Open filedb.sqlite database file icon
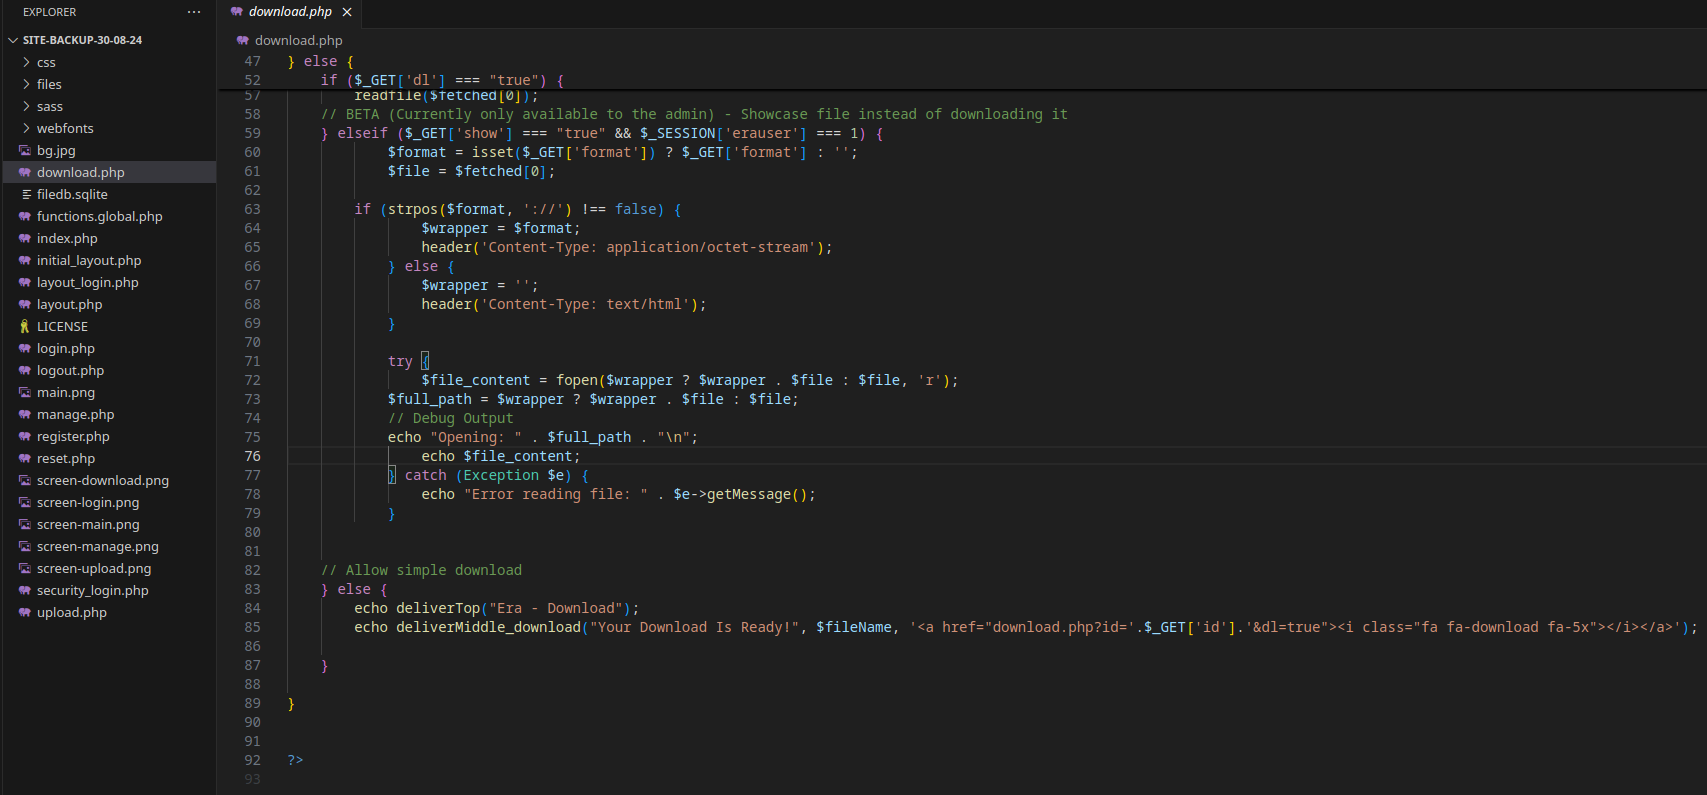The image size is (1707, 795). click(x=25, y=194)
